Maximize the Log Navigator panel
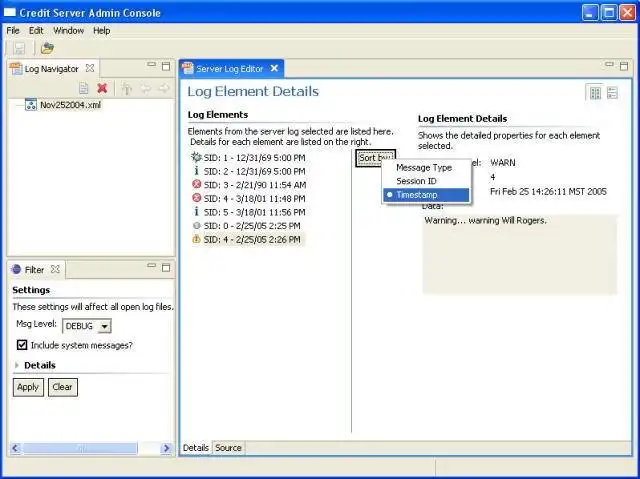The width and height of the screenshot is (640, 479). pyautogui.click(x=166, y=66)
